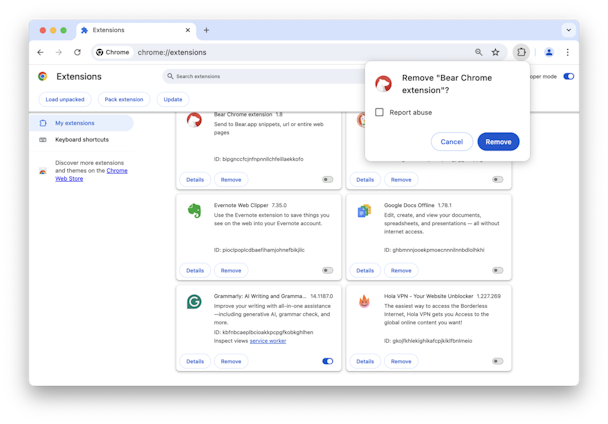Open Details on the card behind the dialog
608x424 pixels.
pyautogui.click(x=365, y=180)
